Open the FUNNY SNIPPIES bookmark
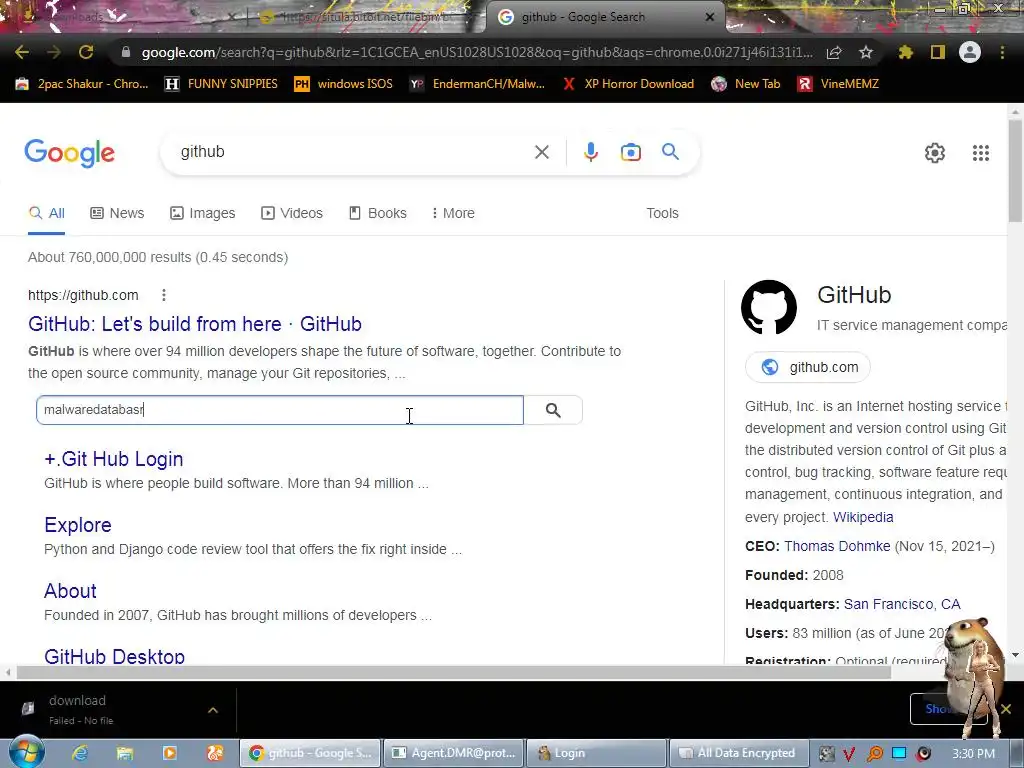Image resolution: width=1024 pixels, height=768 pixels. click(221, 84)
